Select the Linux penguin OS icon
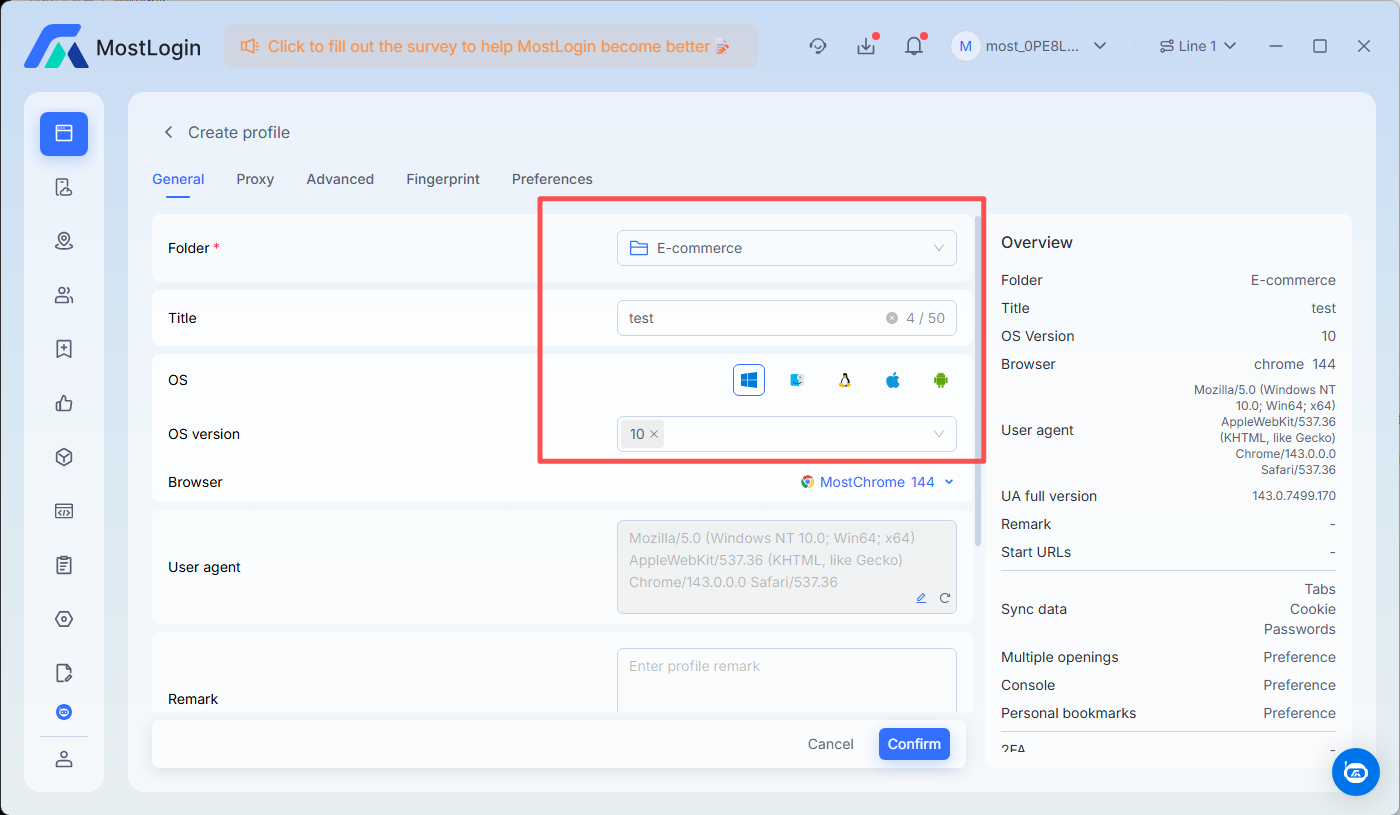This screenshot has height=815, width=1400. 845,380
